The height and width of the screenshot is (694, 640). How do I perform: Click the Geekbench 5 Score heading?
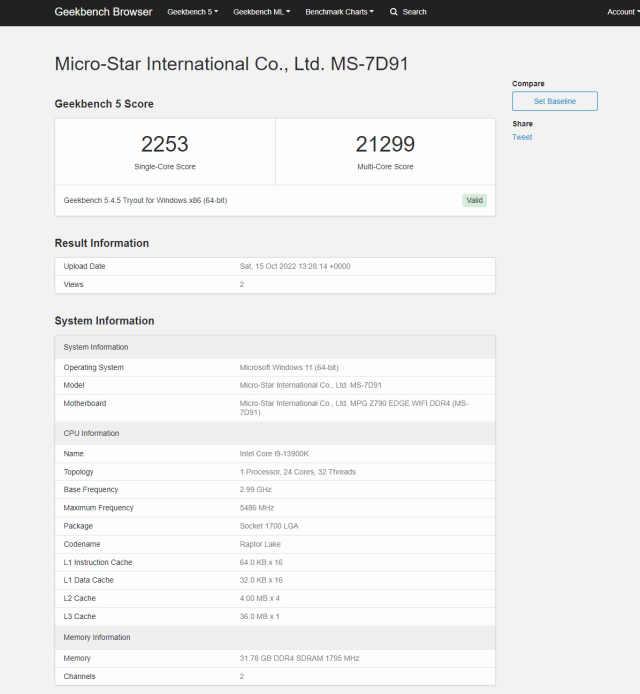(104, 104)
